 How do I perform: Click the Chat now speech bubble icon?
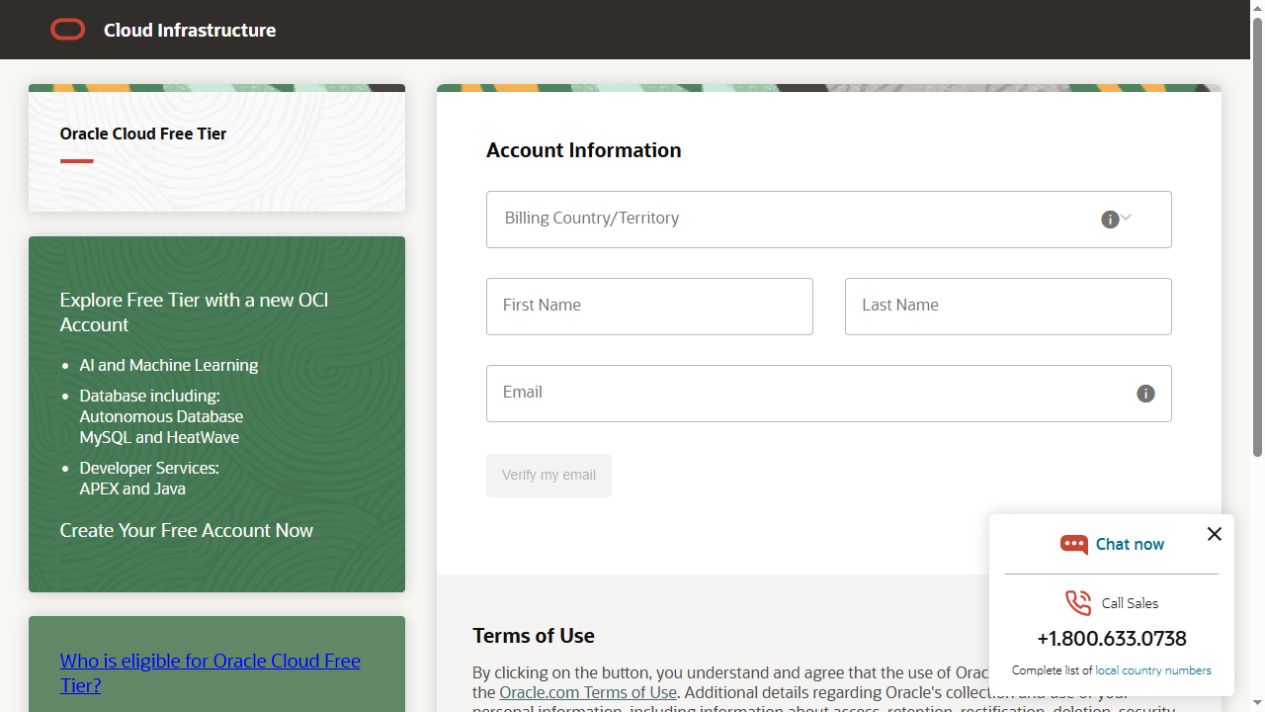(x=1074, y=544)
